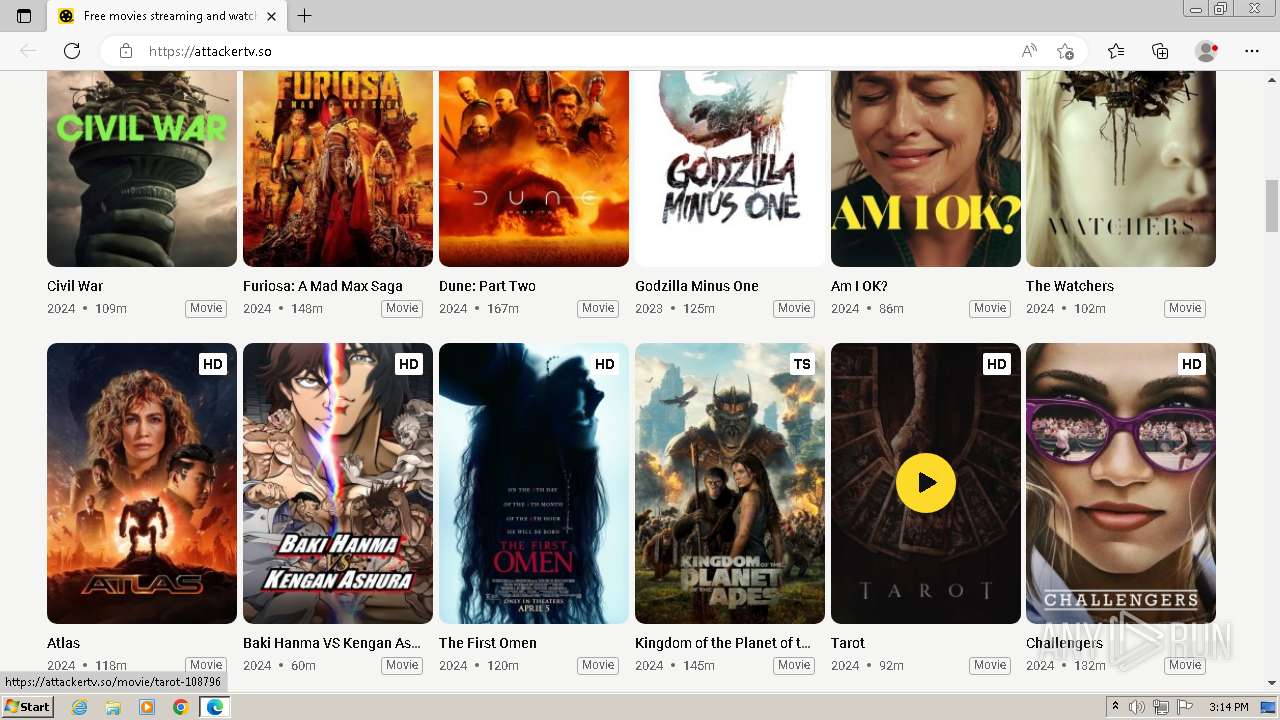Viewport: 1280px width, 720px height.
Task: Open The Watchers poster
Action: click(x=1121, y=168)
